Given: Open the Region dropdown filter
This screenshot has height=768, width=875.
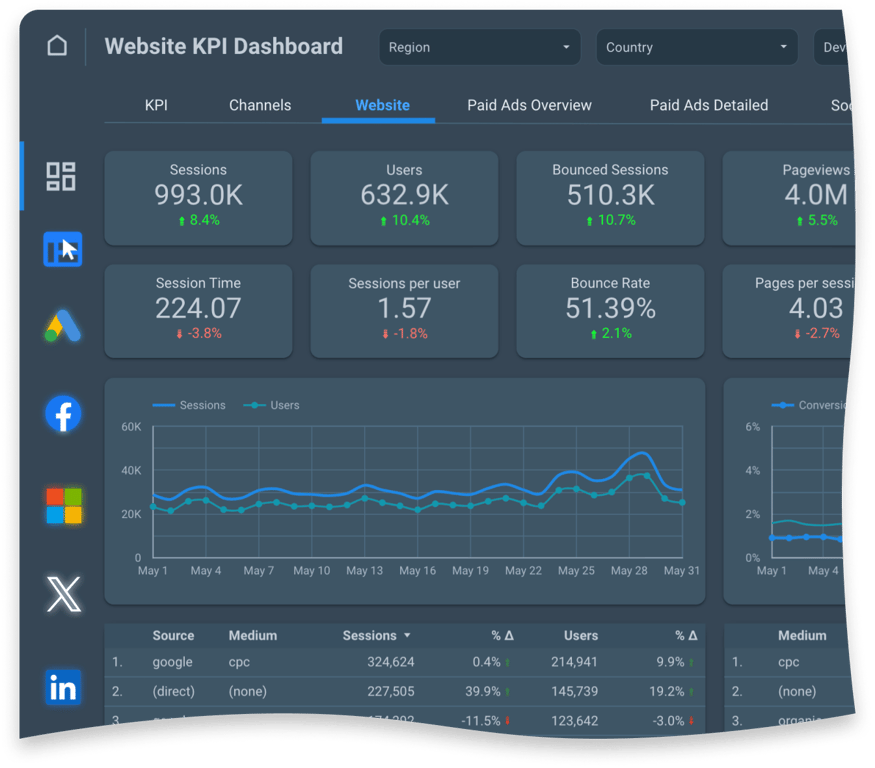Looking at the screenshot, I should (479, 47).
